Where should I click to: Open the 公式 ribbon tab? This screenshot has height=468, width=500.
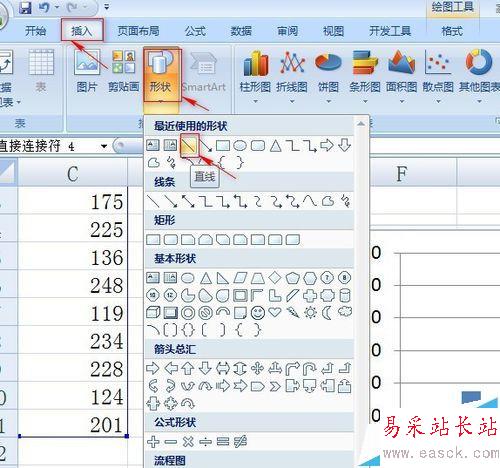click(x=195, y=31)
